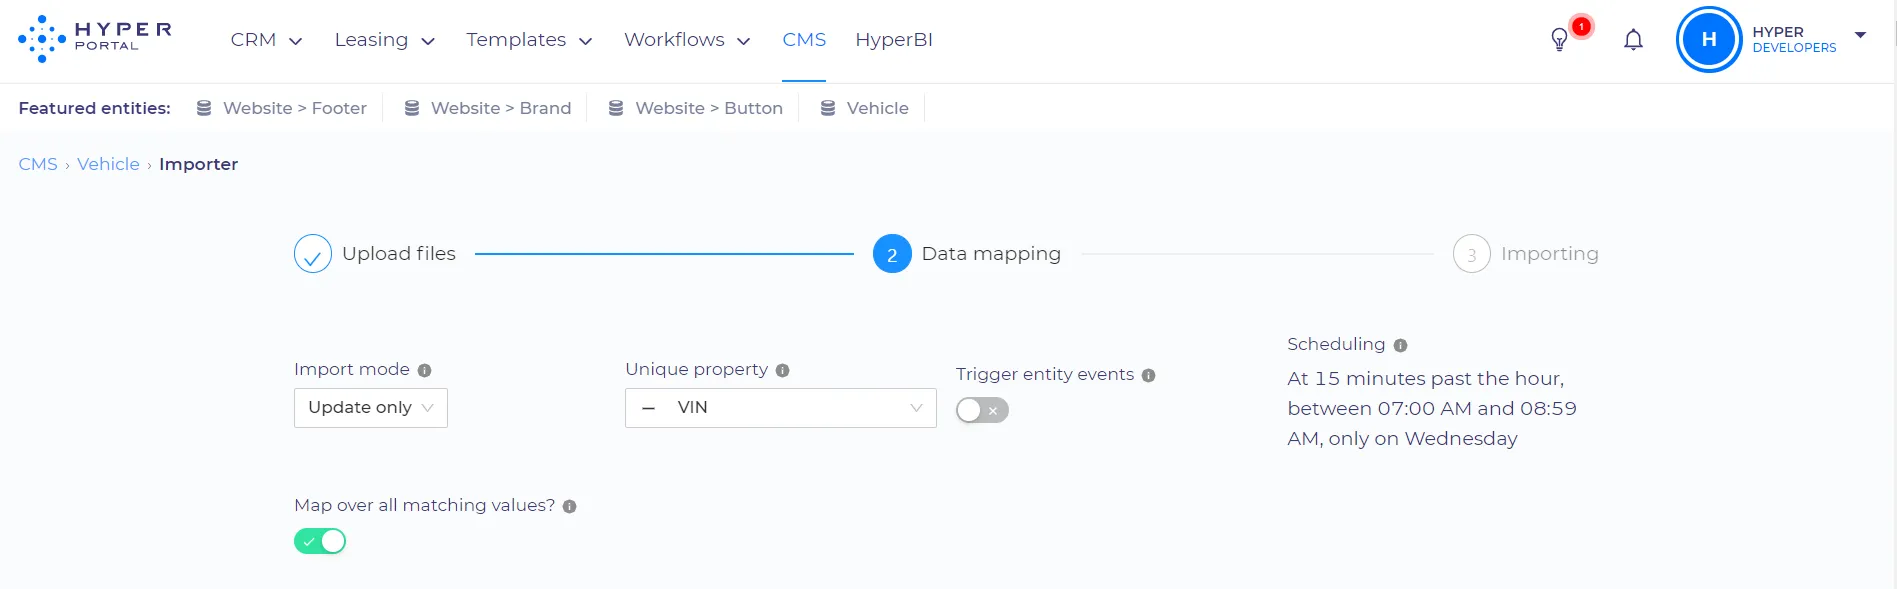
Task: Click the Upload files step checkmark icon
Action: click(313, 254)
